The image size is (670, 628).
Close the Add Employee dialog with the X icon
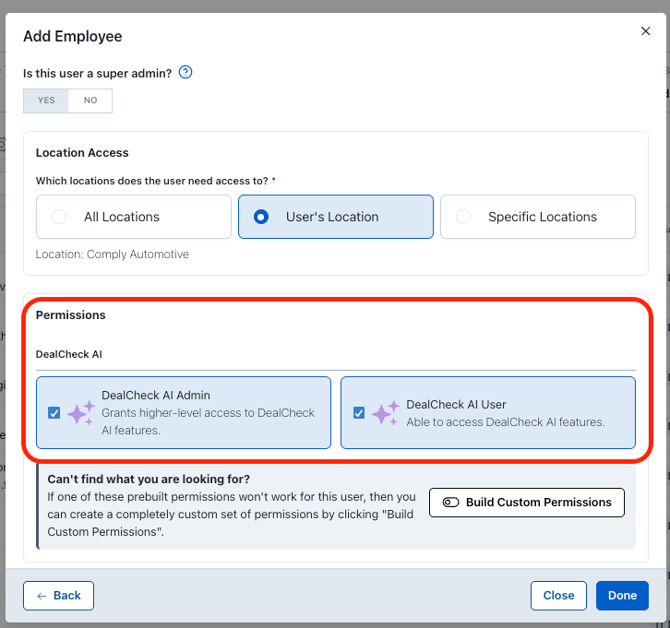[645, 32]
